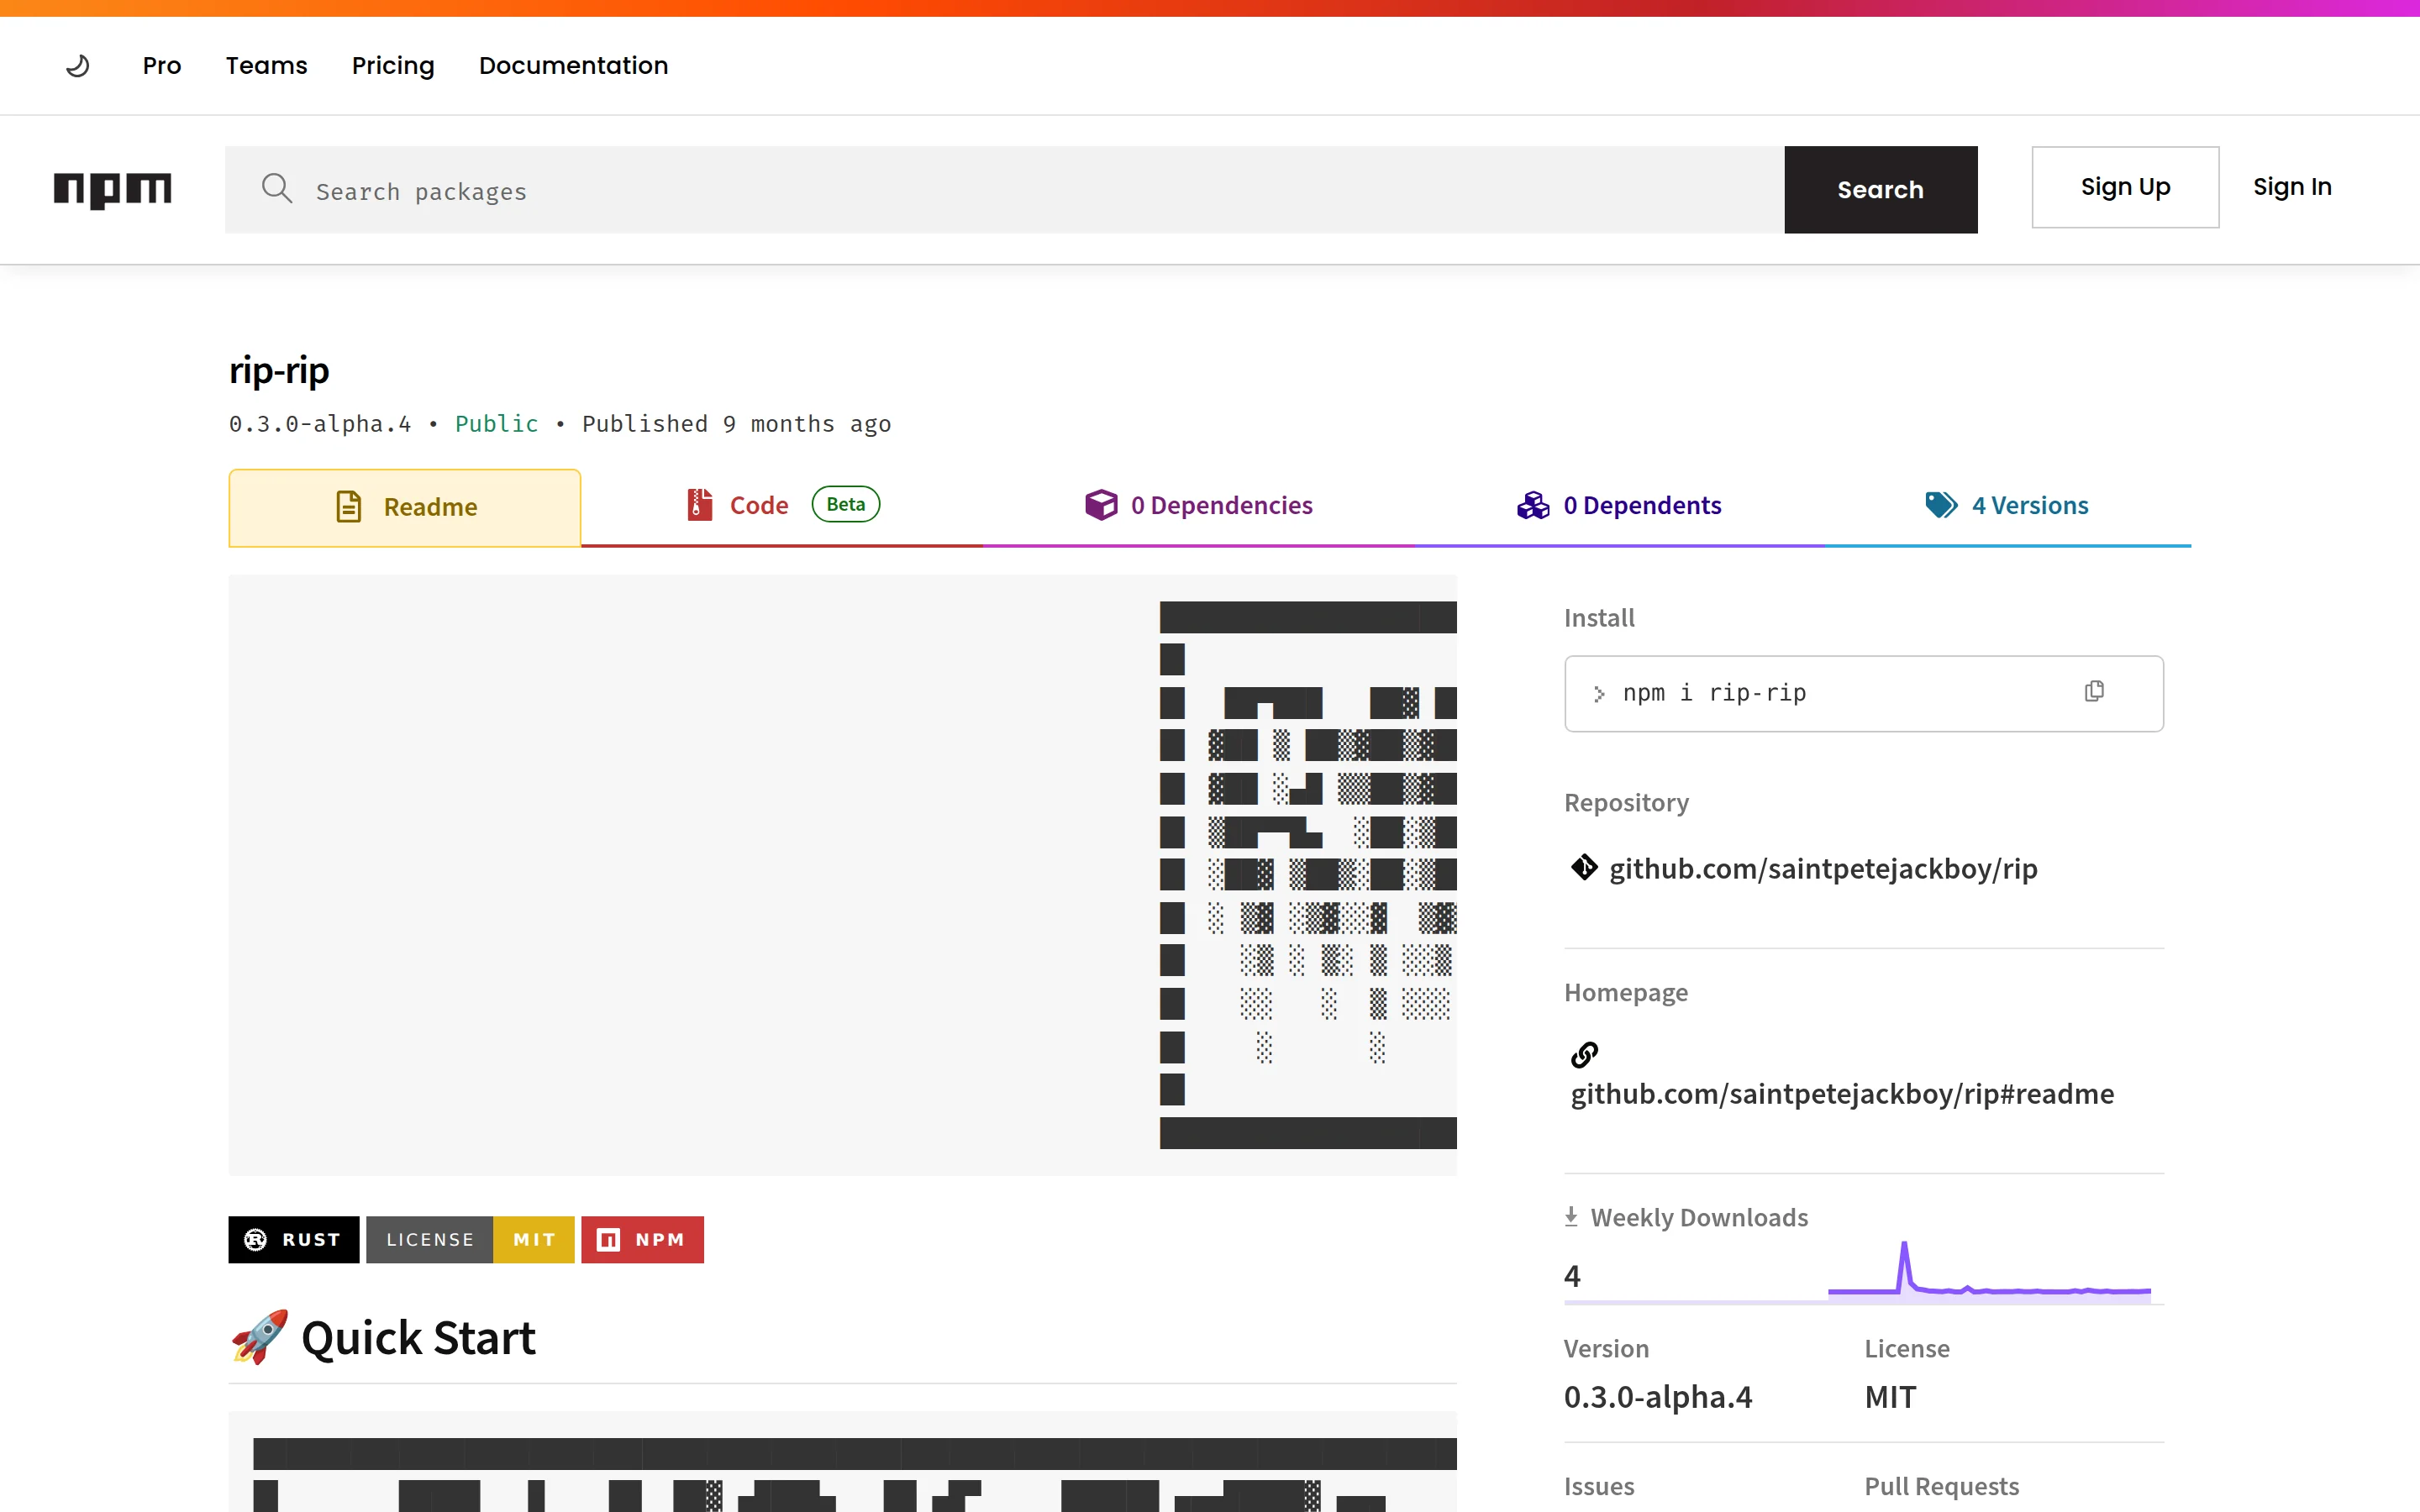
Task: View the 0 Dependents tab
Action: 1619,505
